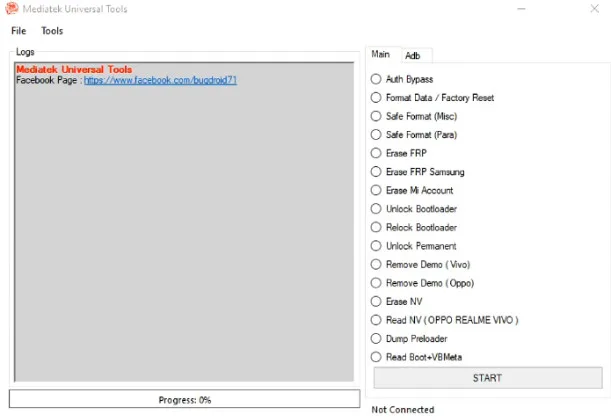Click the Progress bar

tap(184, 399)
